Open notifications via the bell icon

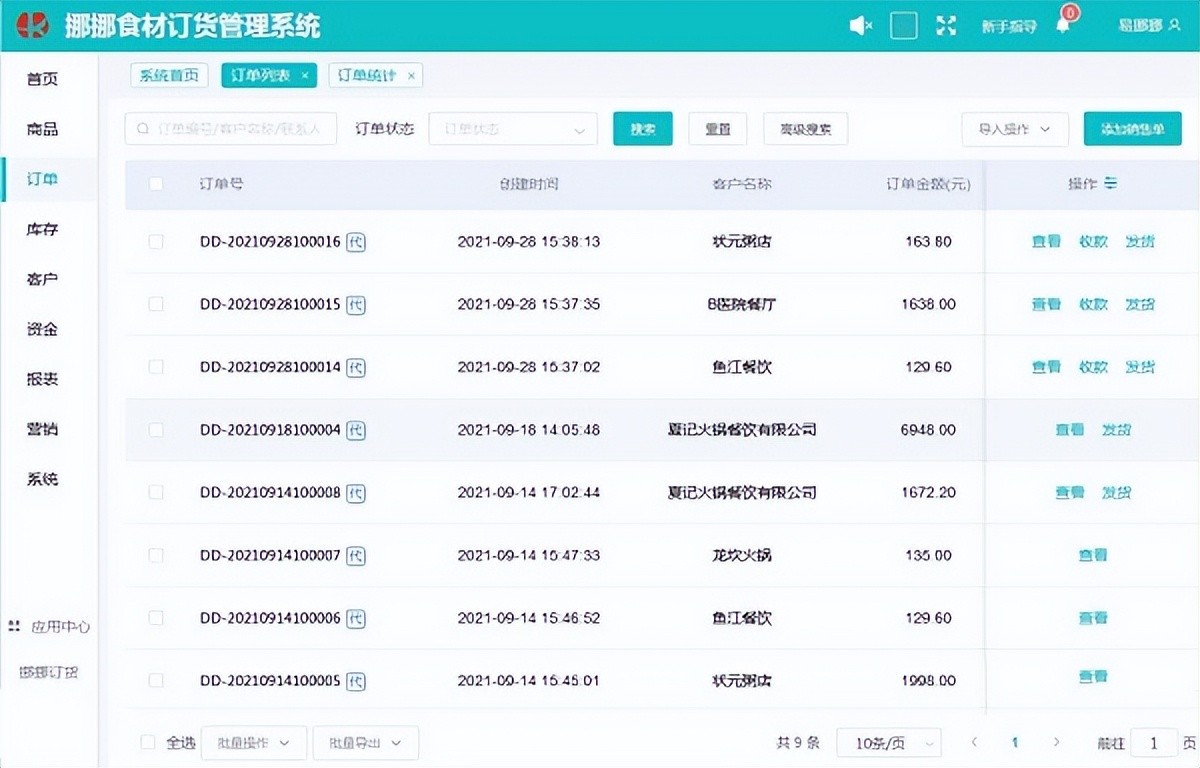click(1062, 26)
